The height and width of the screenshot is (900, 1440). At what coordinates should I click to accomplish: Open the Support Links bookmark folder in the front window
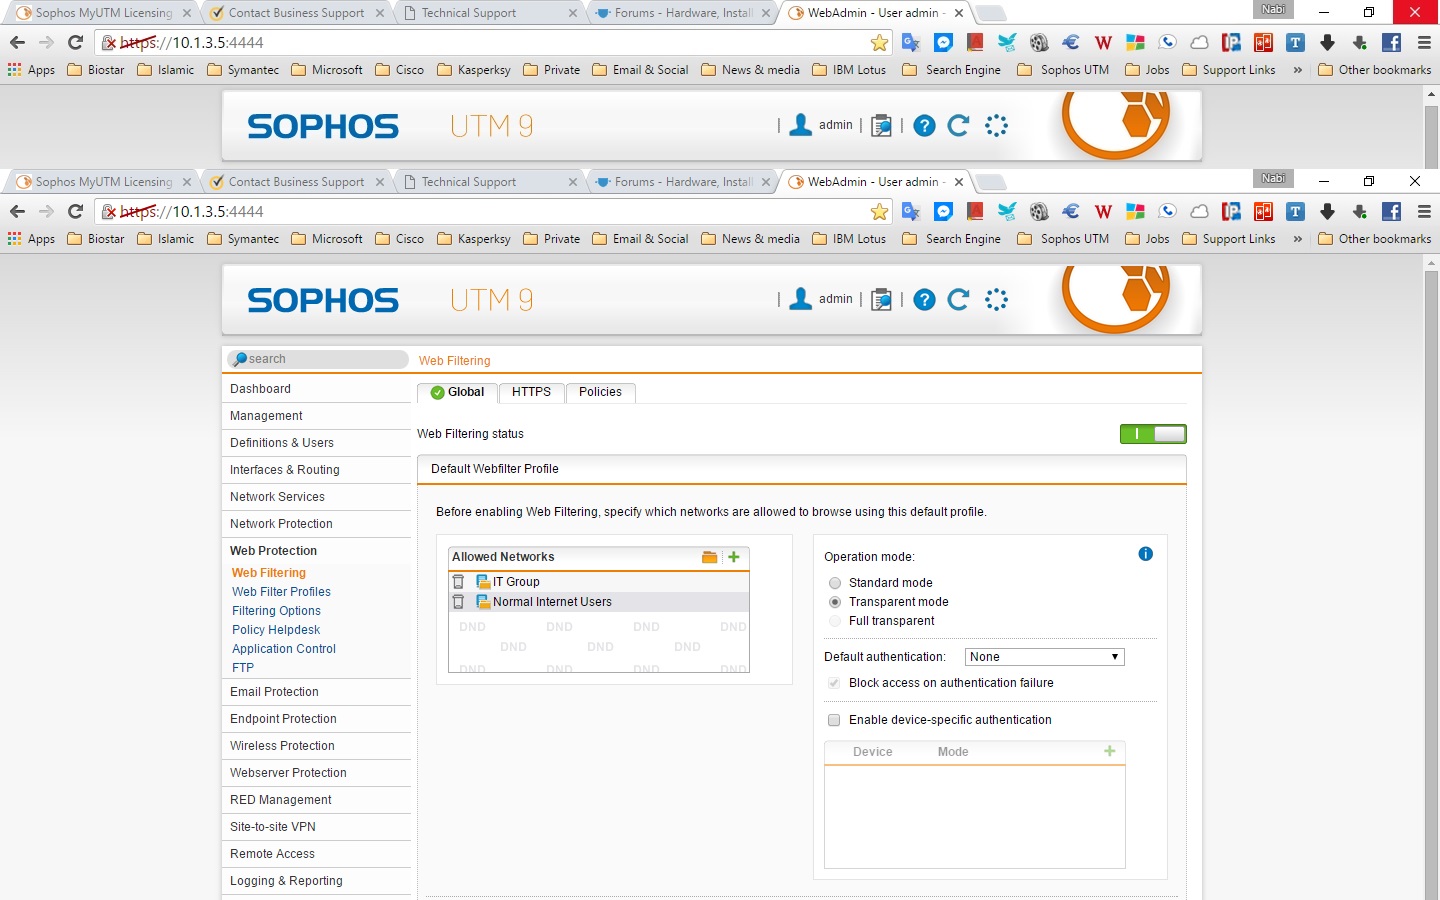click(1229, 239)
